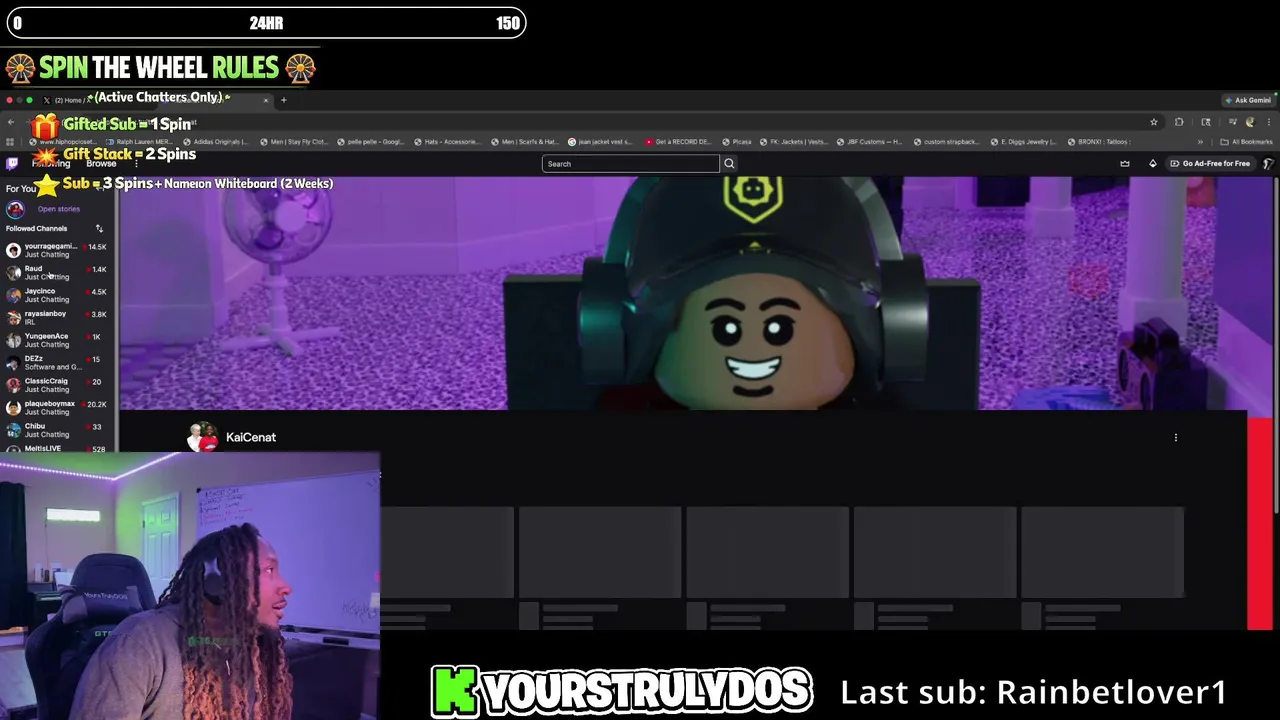The width and height of the screenshot is (1280, 720).
Task: Open the Ralph Lauren bookmark
Action: click(x=139, y=142)
